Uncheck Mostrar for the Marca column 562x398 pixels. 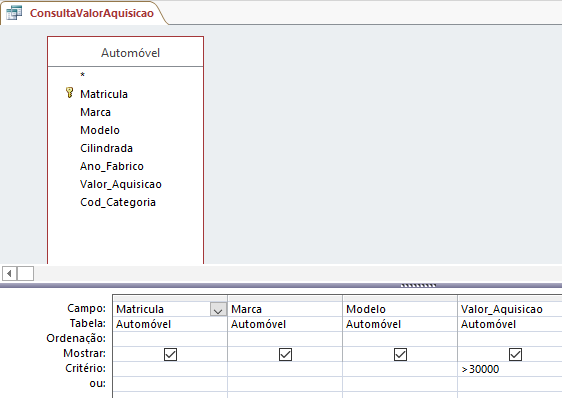tap(285, 354)
